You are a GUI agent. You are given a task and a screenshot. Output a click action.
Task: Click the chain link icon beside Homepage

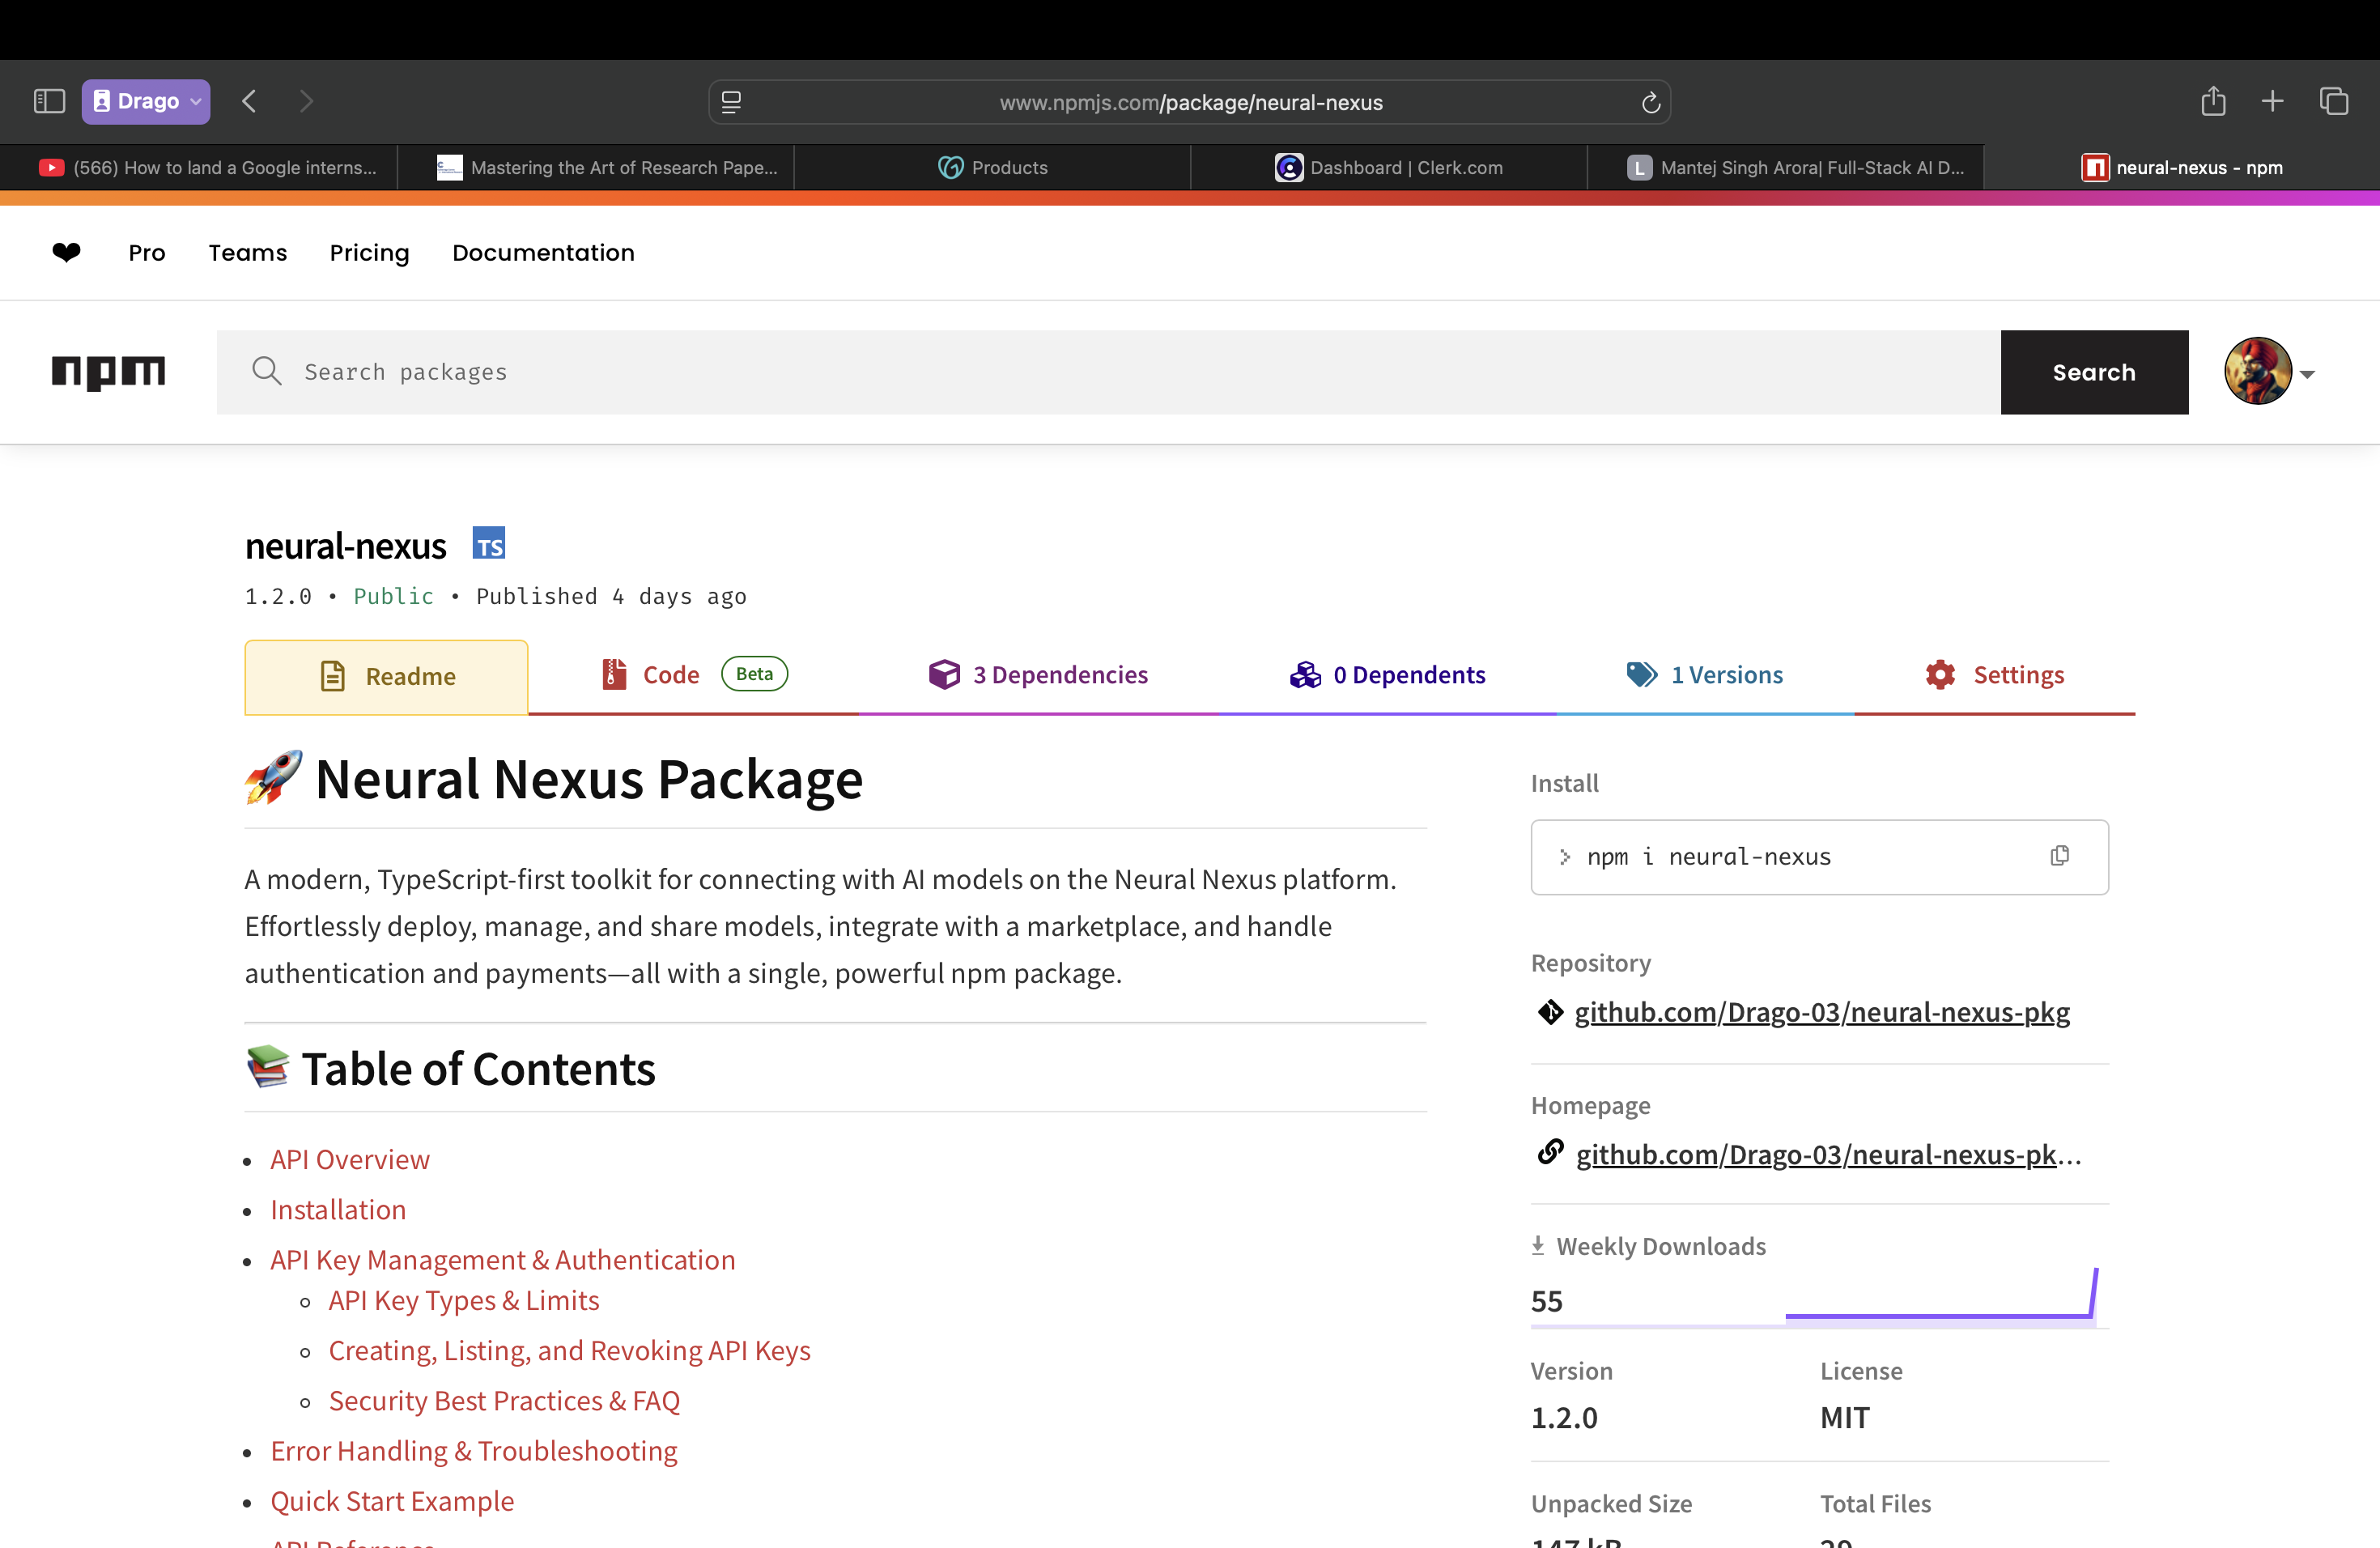pyautogui.click(x=1550, y=1152)
